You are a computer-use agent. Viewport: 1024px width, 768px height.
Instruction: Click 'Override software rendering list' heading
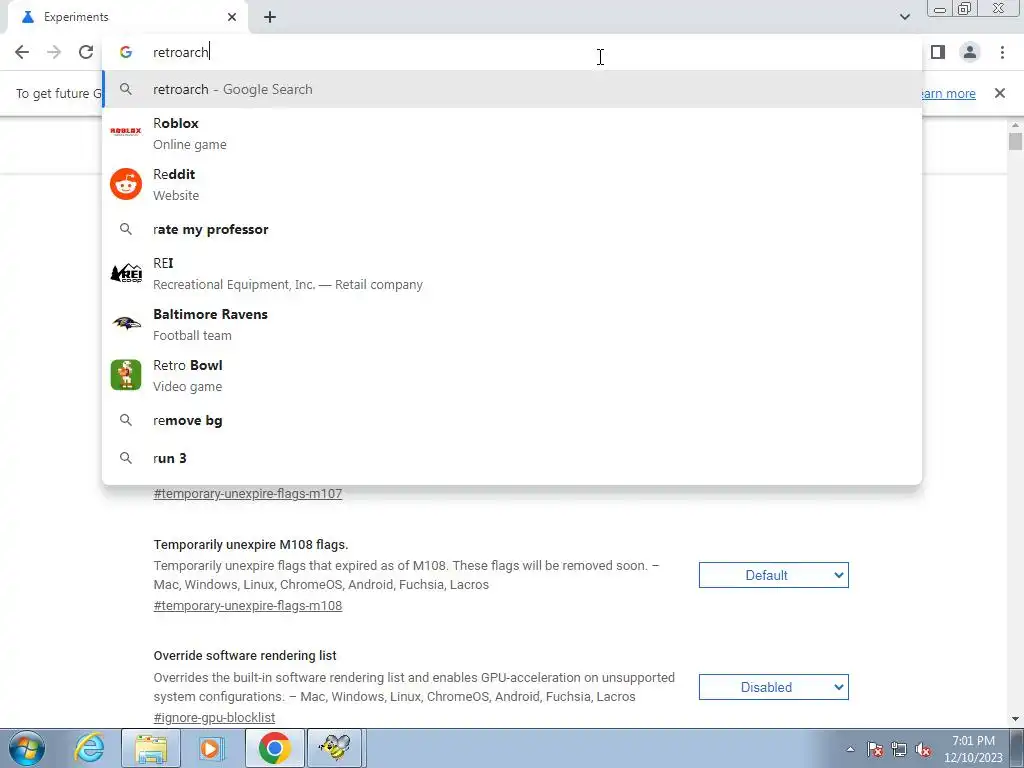point(245,656)
